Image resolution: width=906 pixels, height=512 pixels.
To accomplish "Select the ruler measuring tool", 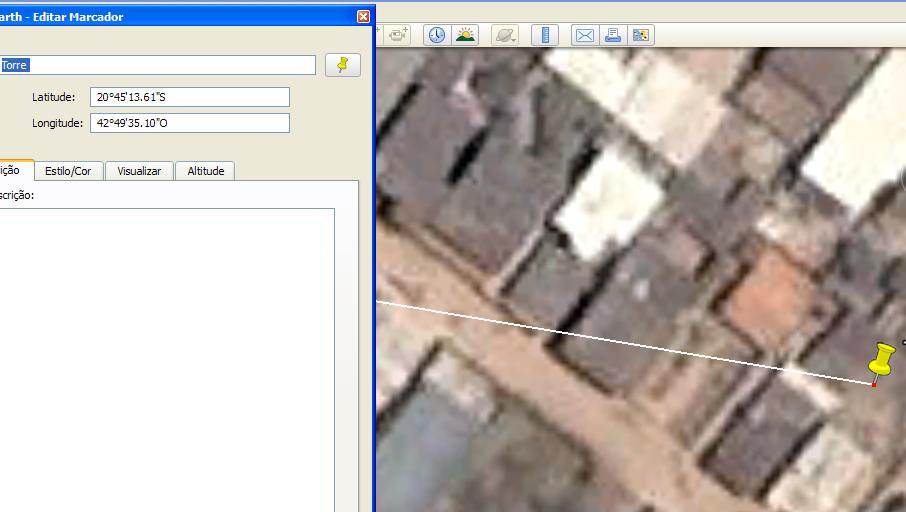I will tap(544, 35).
